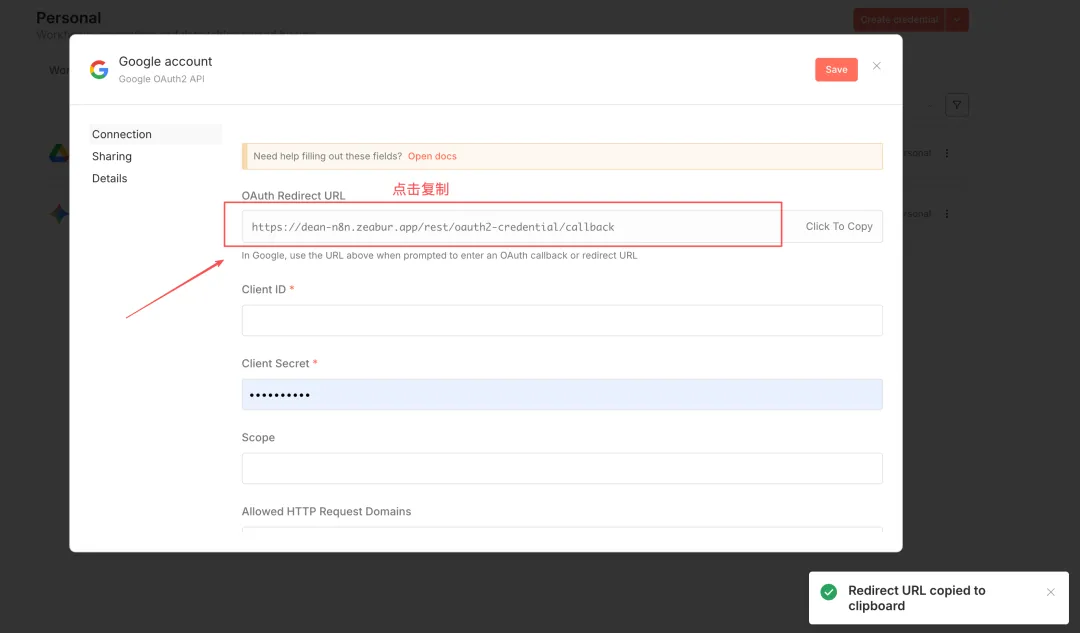The height and width of the screenshot is (633, 1080).
Task: Open three-dot menu of second credential row
Action: (947, 214)
